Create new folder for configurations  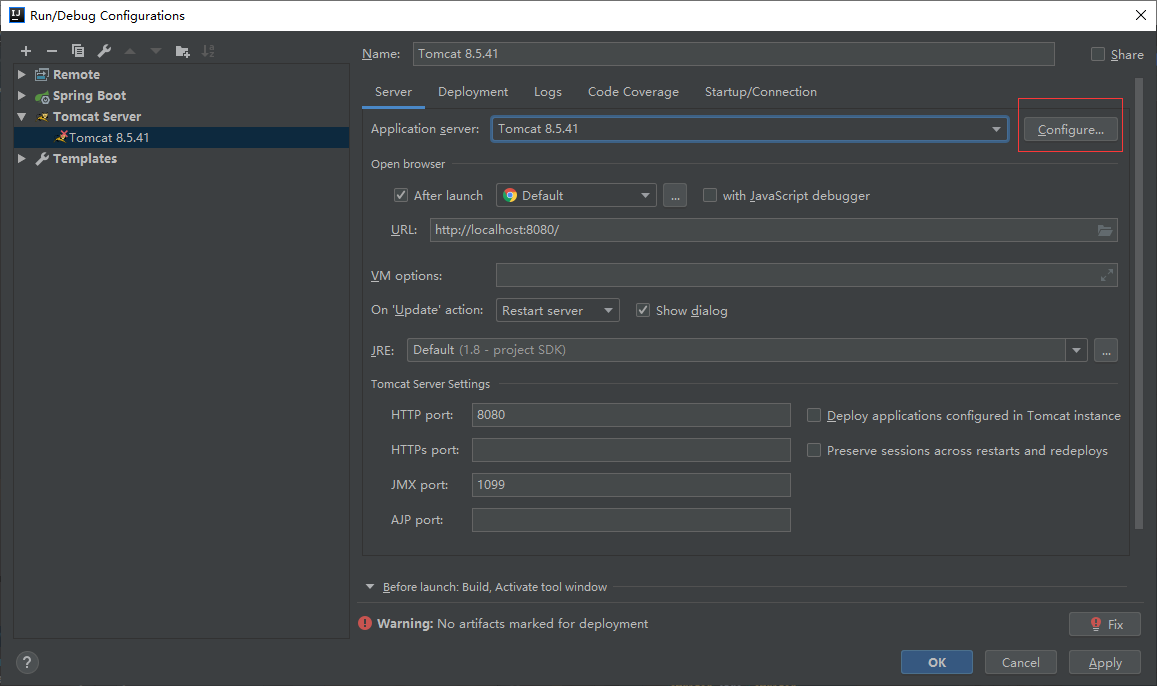pos(182,51)
